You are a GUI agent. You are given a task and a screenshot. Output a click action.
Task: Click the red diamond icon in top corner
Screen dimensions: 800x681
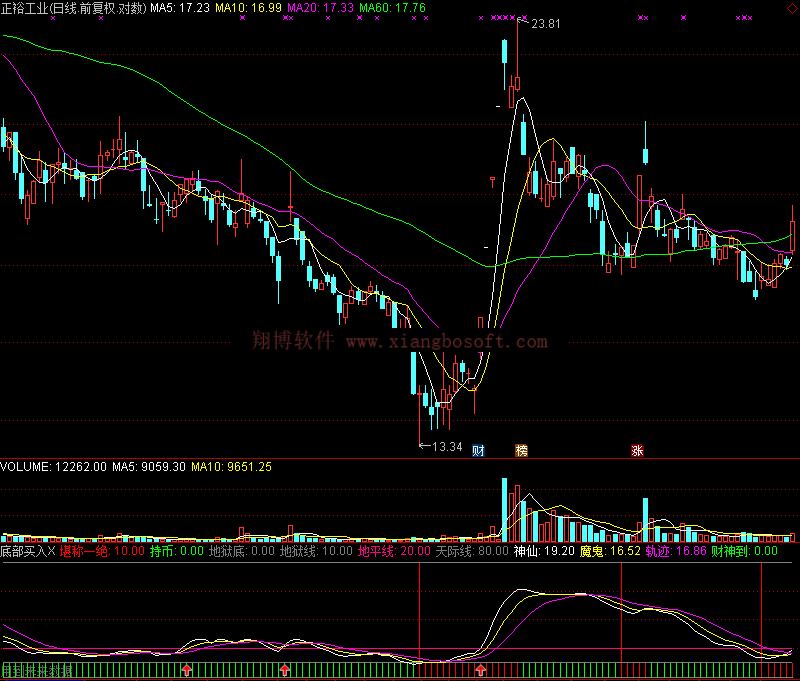tap(792, 9)
